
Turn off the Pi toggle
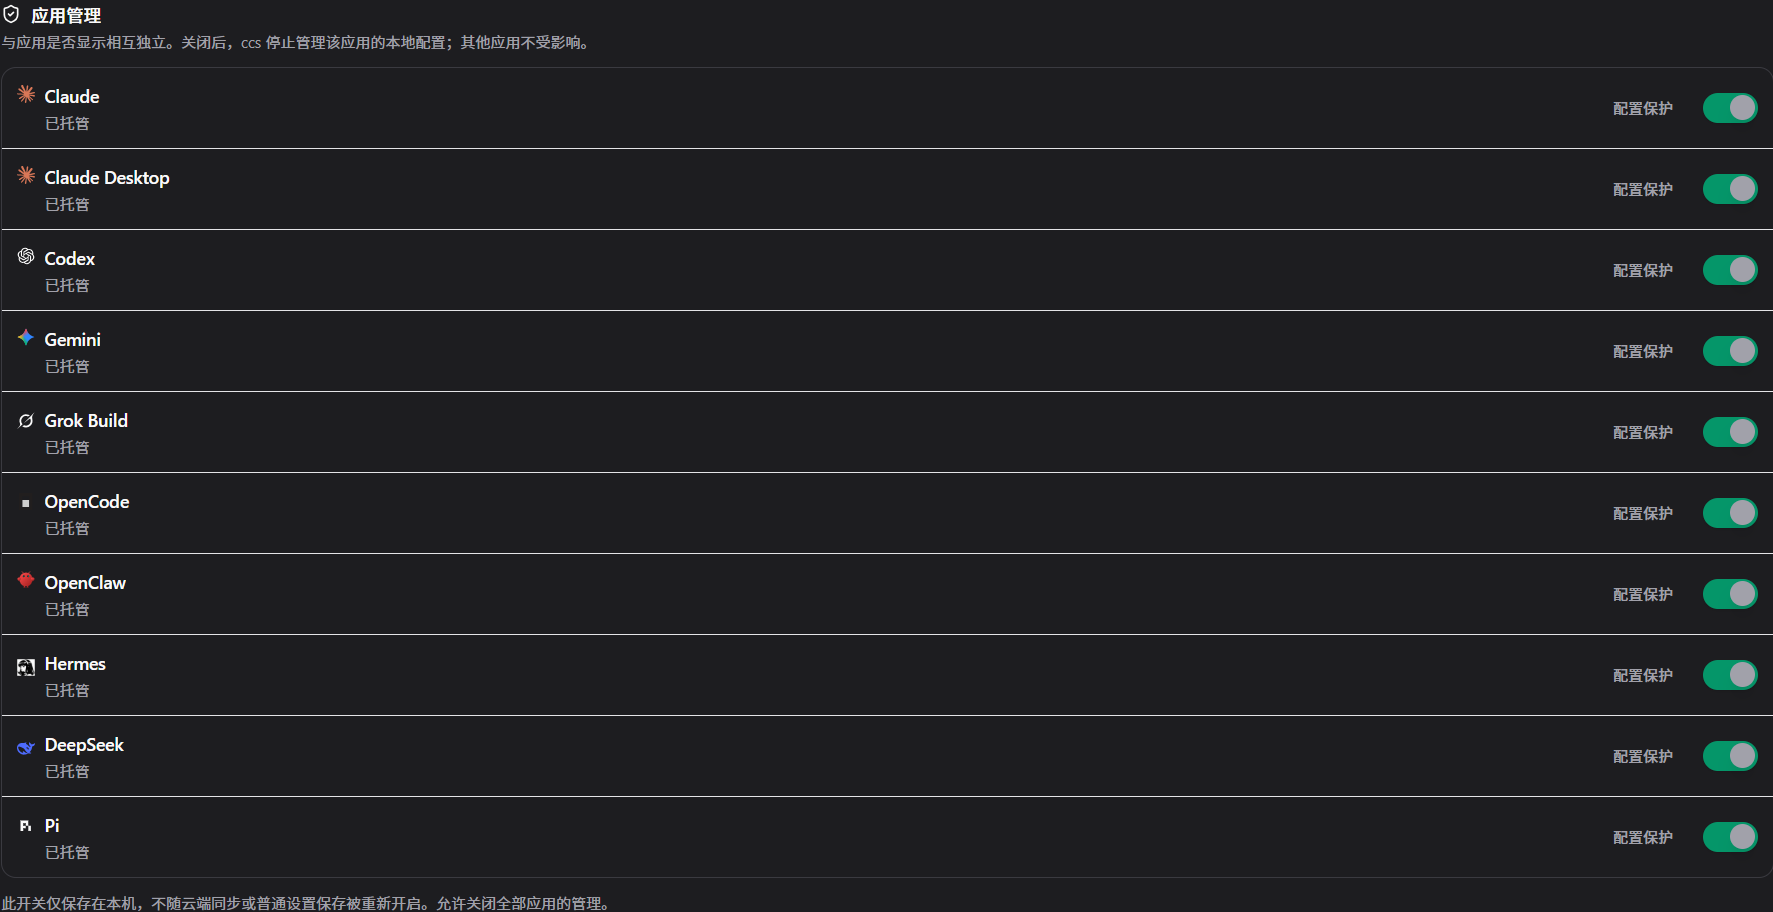pyautogui.click(x=1730, y=837)
